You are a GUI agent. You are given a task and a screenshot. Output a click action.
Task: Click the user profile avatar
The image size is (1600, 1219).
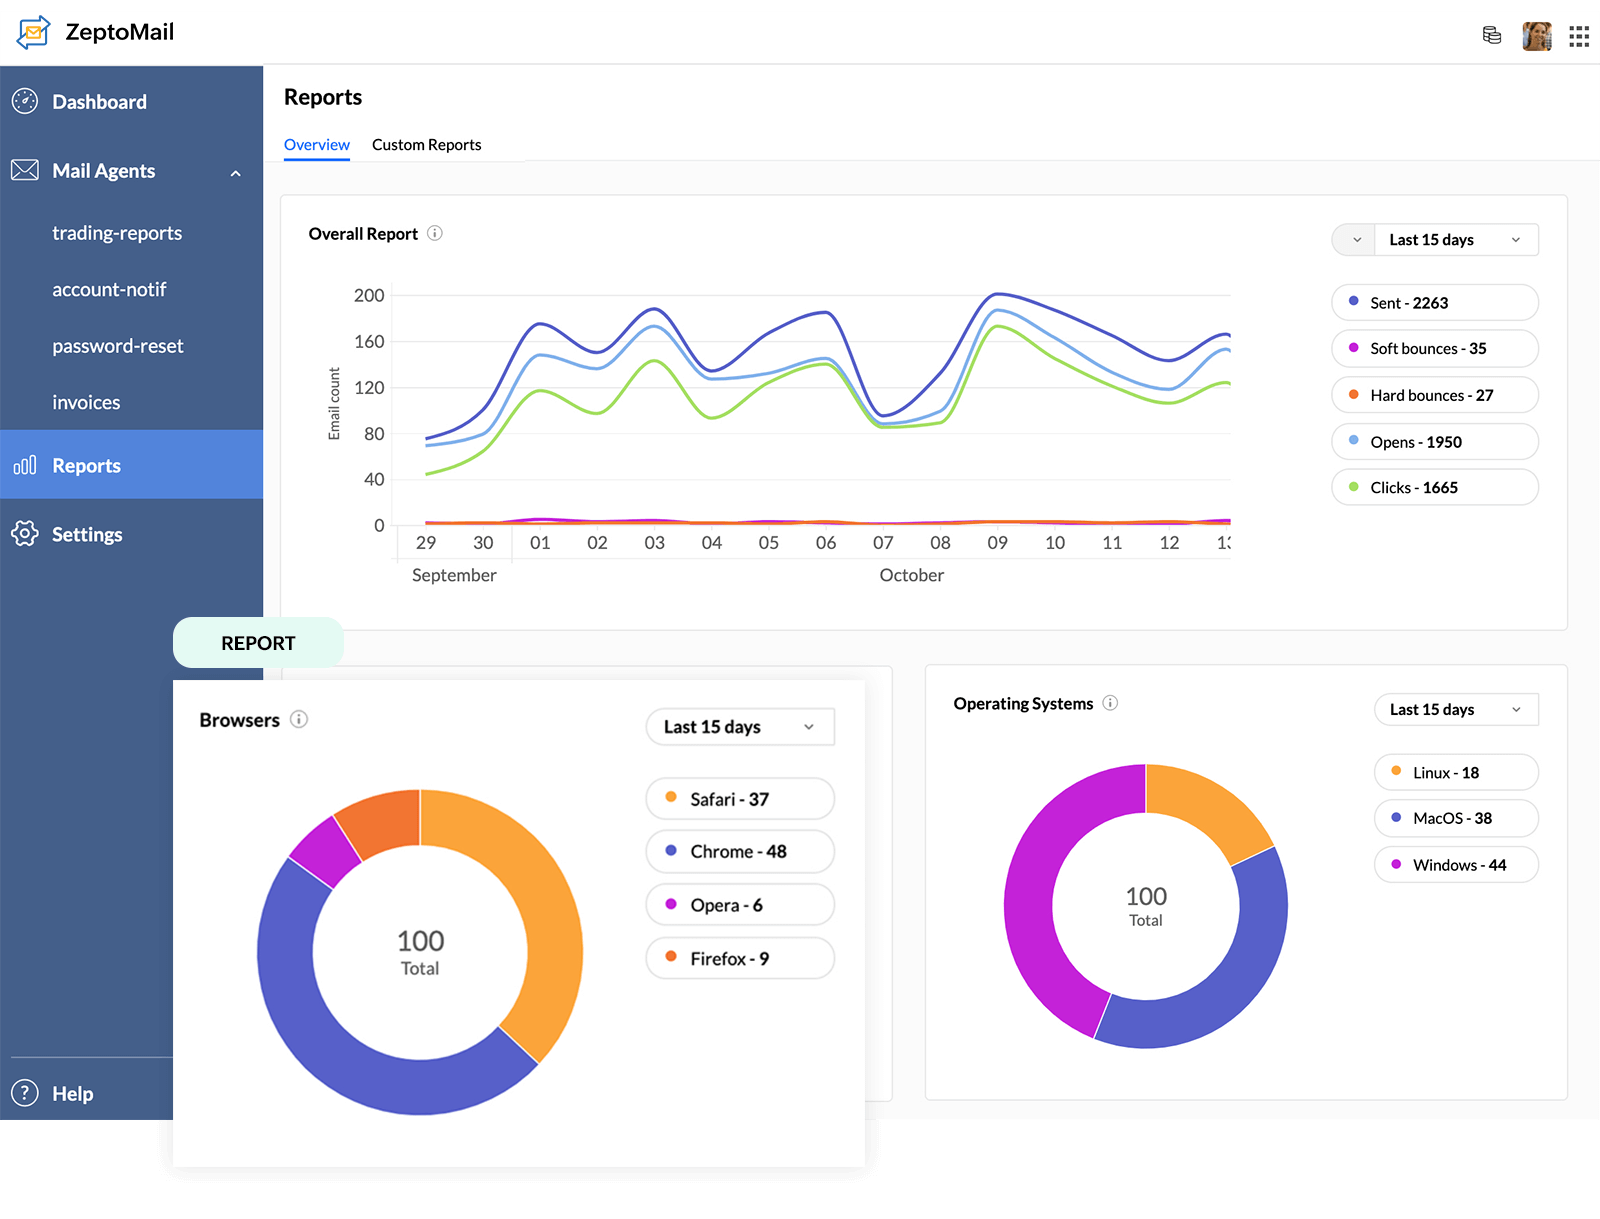1536,36
